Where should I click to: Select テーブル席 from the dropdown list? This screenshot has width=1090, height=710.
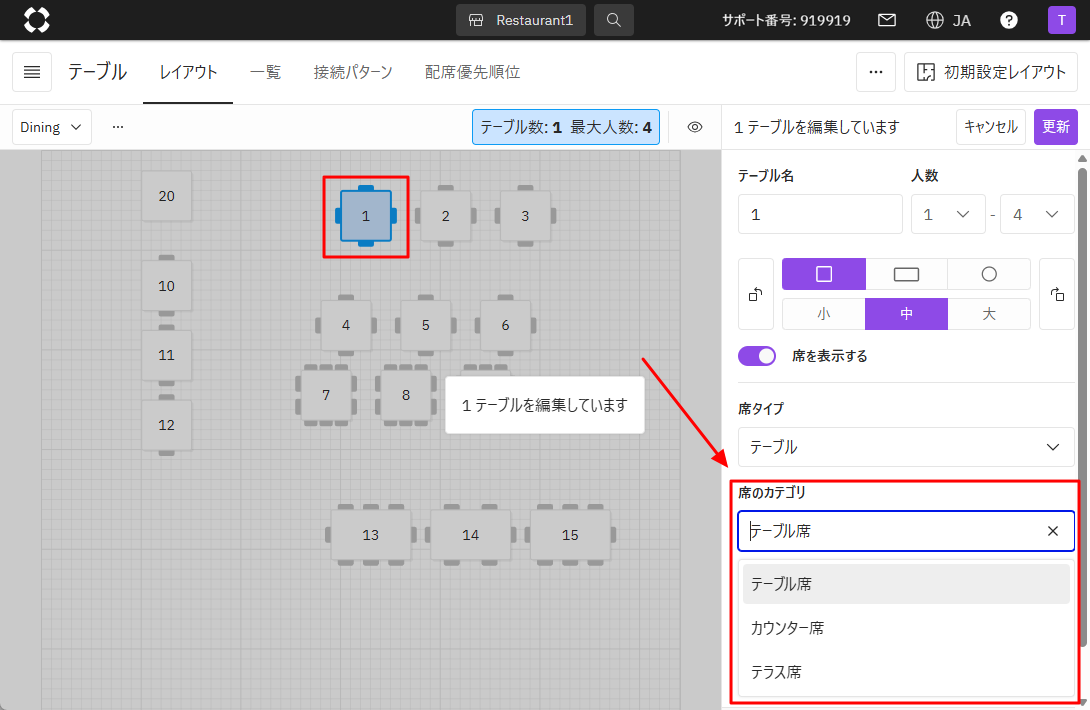906,583
